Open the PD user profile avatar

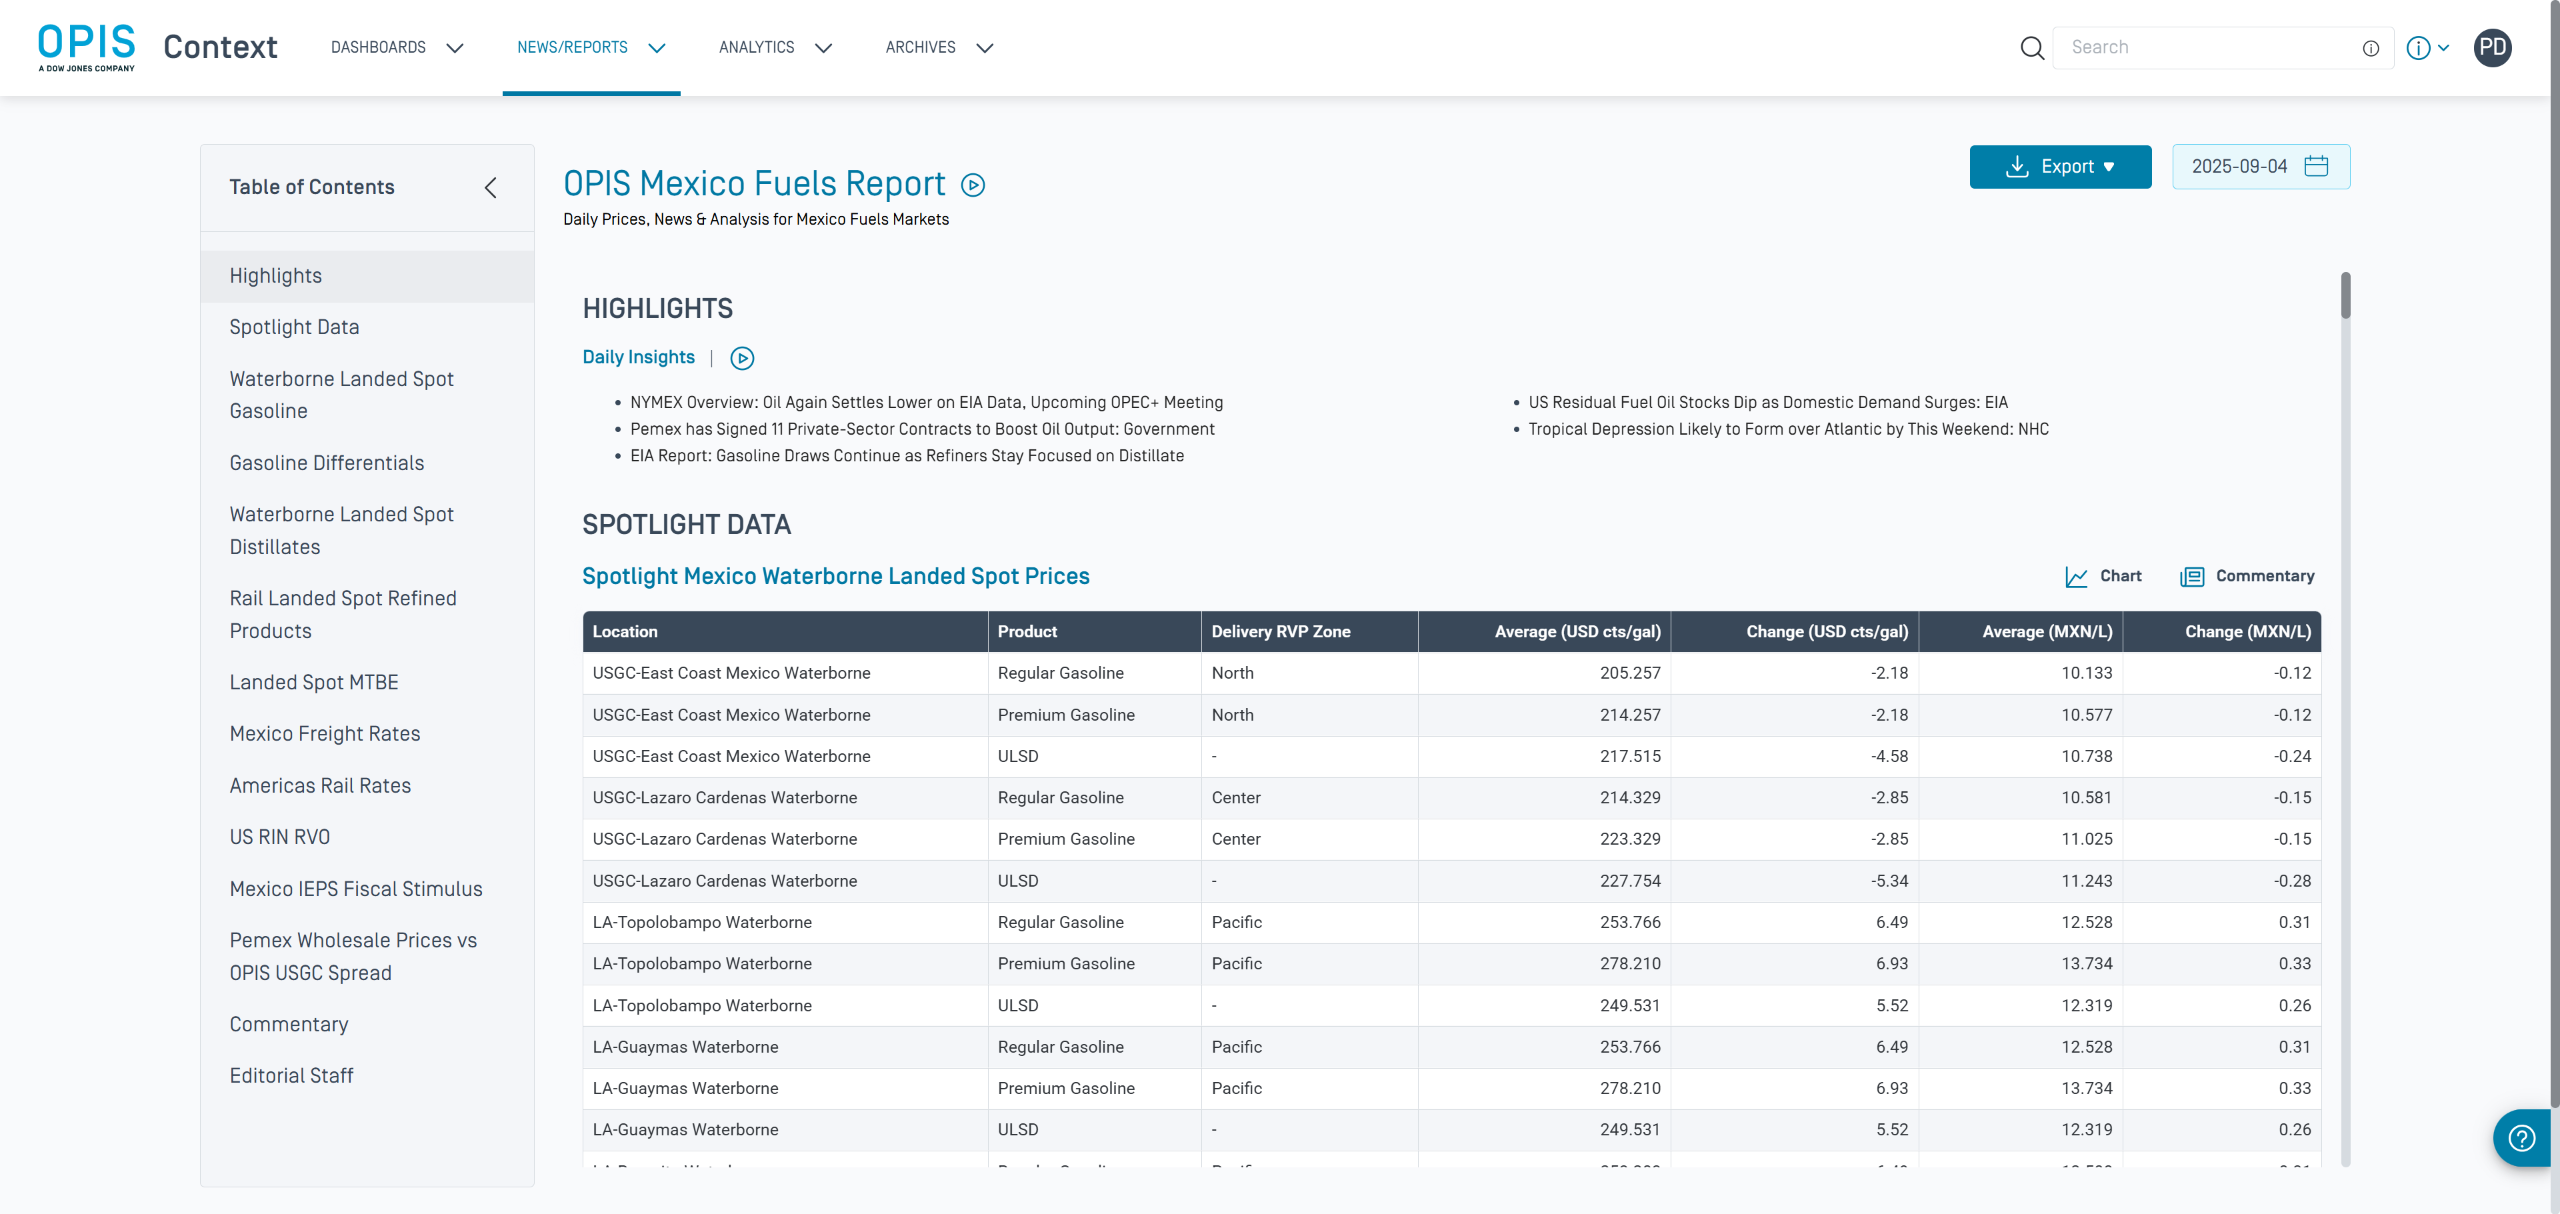pyautogui.click(x=2492, y=48)
